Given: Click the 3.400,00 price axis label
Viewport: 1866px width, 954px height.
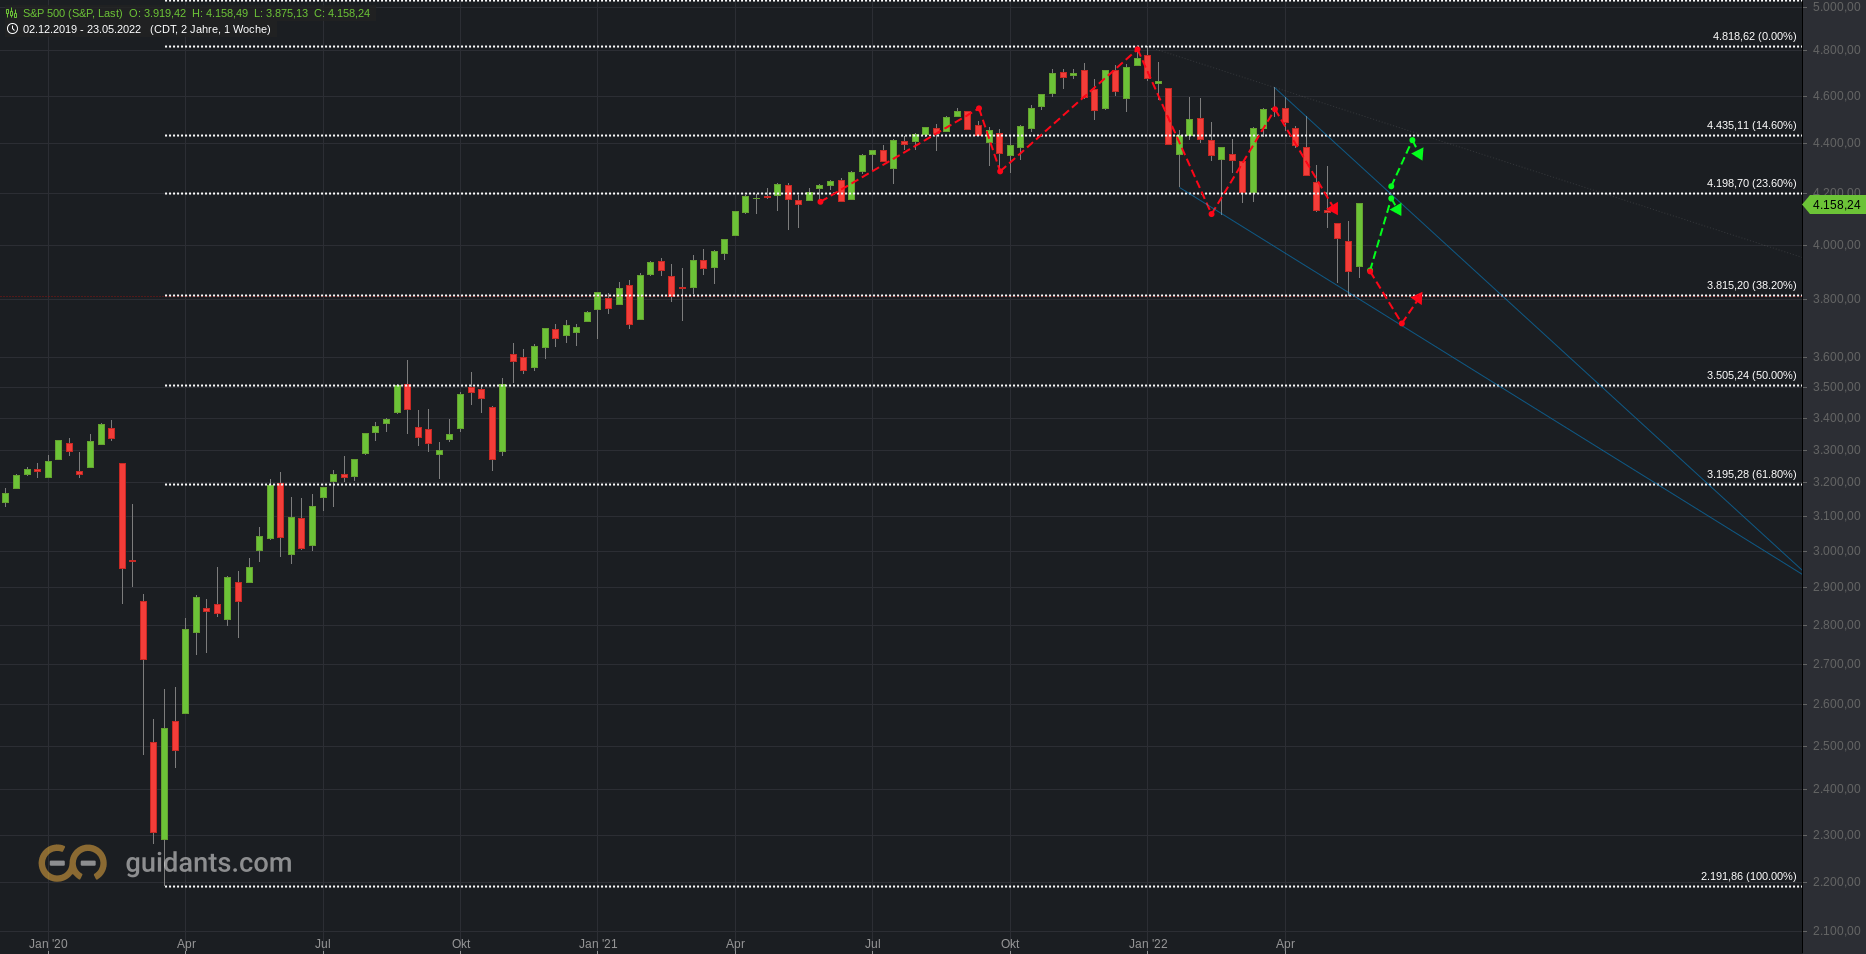Looking at the screenshot, I should pyautogui.click(x=1836, y=418).
